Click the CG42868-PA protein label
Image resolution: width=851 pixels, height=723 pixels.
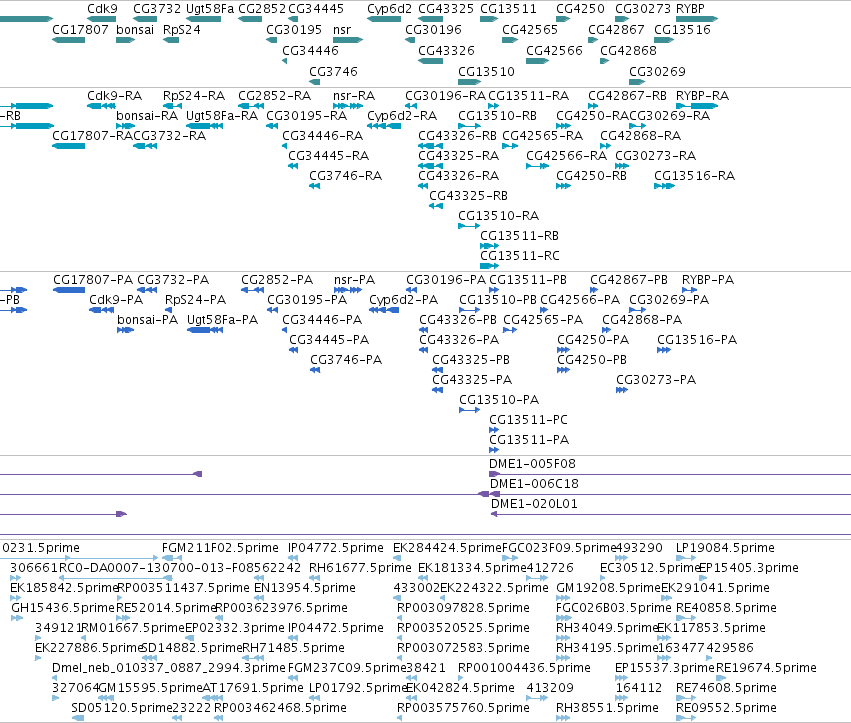click(x=642, y=320)
